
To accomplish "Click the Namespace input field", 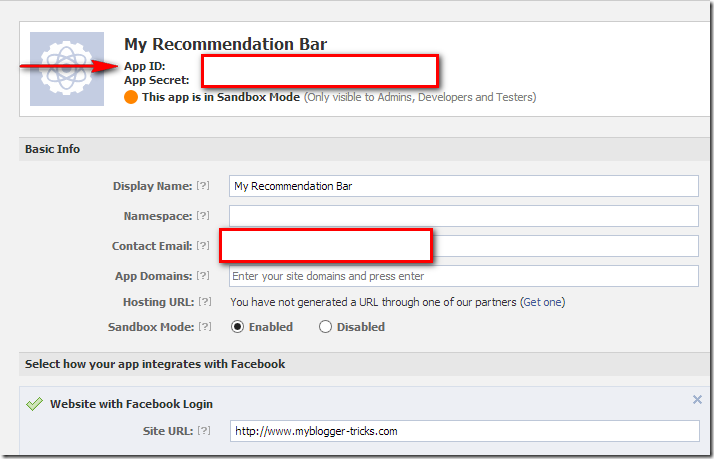I will pyautogui.click(x=463, y=216).
